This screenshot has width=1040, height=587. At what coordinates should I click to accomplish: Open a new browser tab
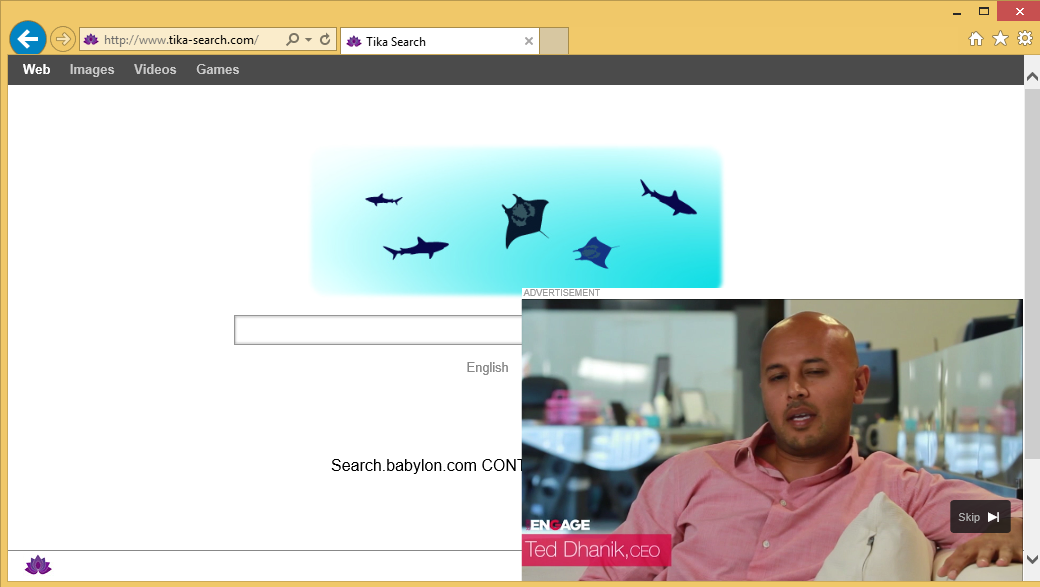(554, 41)
